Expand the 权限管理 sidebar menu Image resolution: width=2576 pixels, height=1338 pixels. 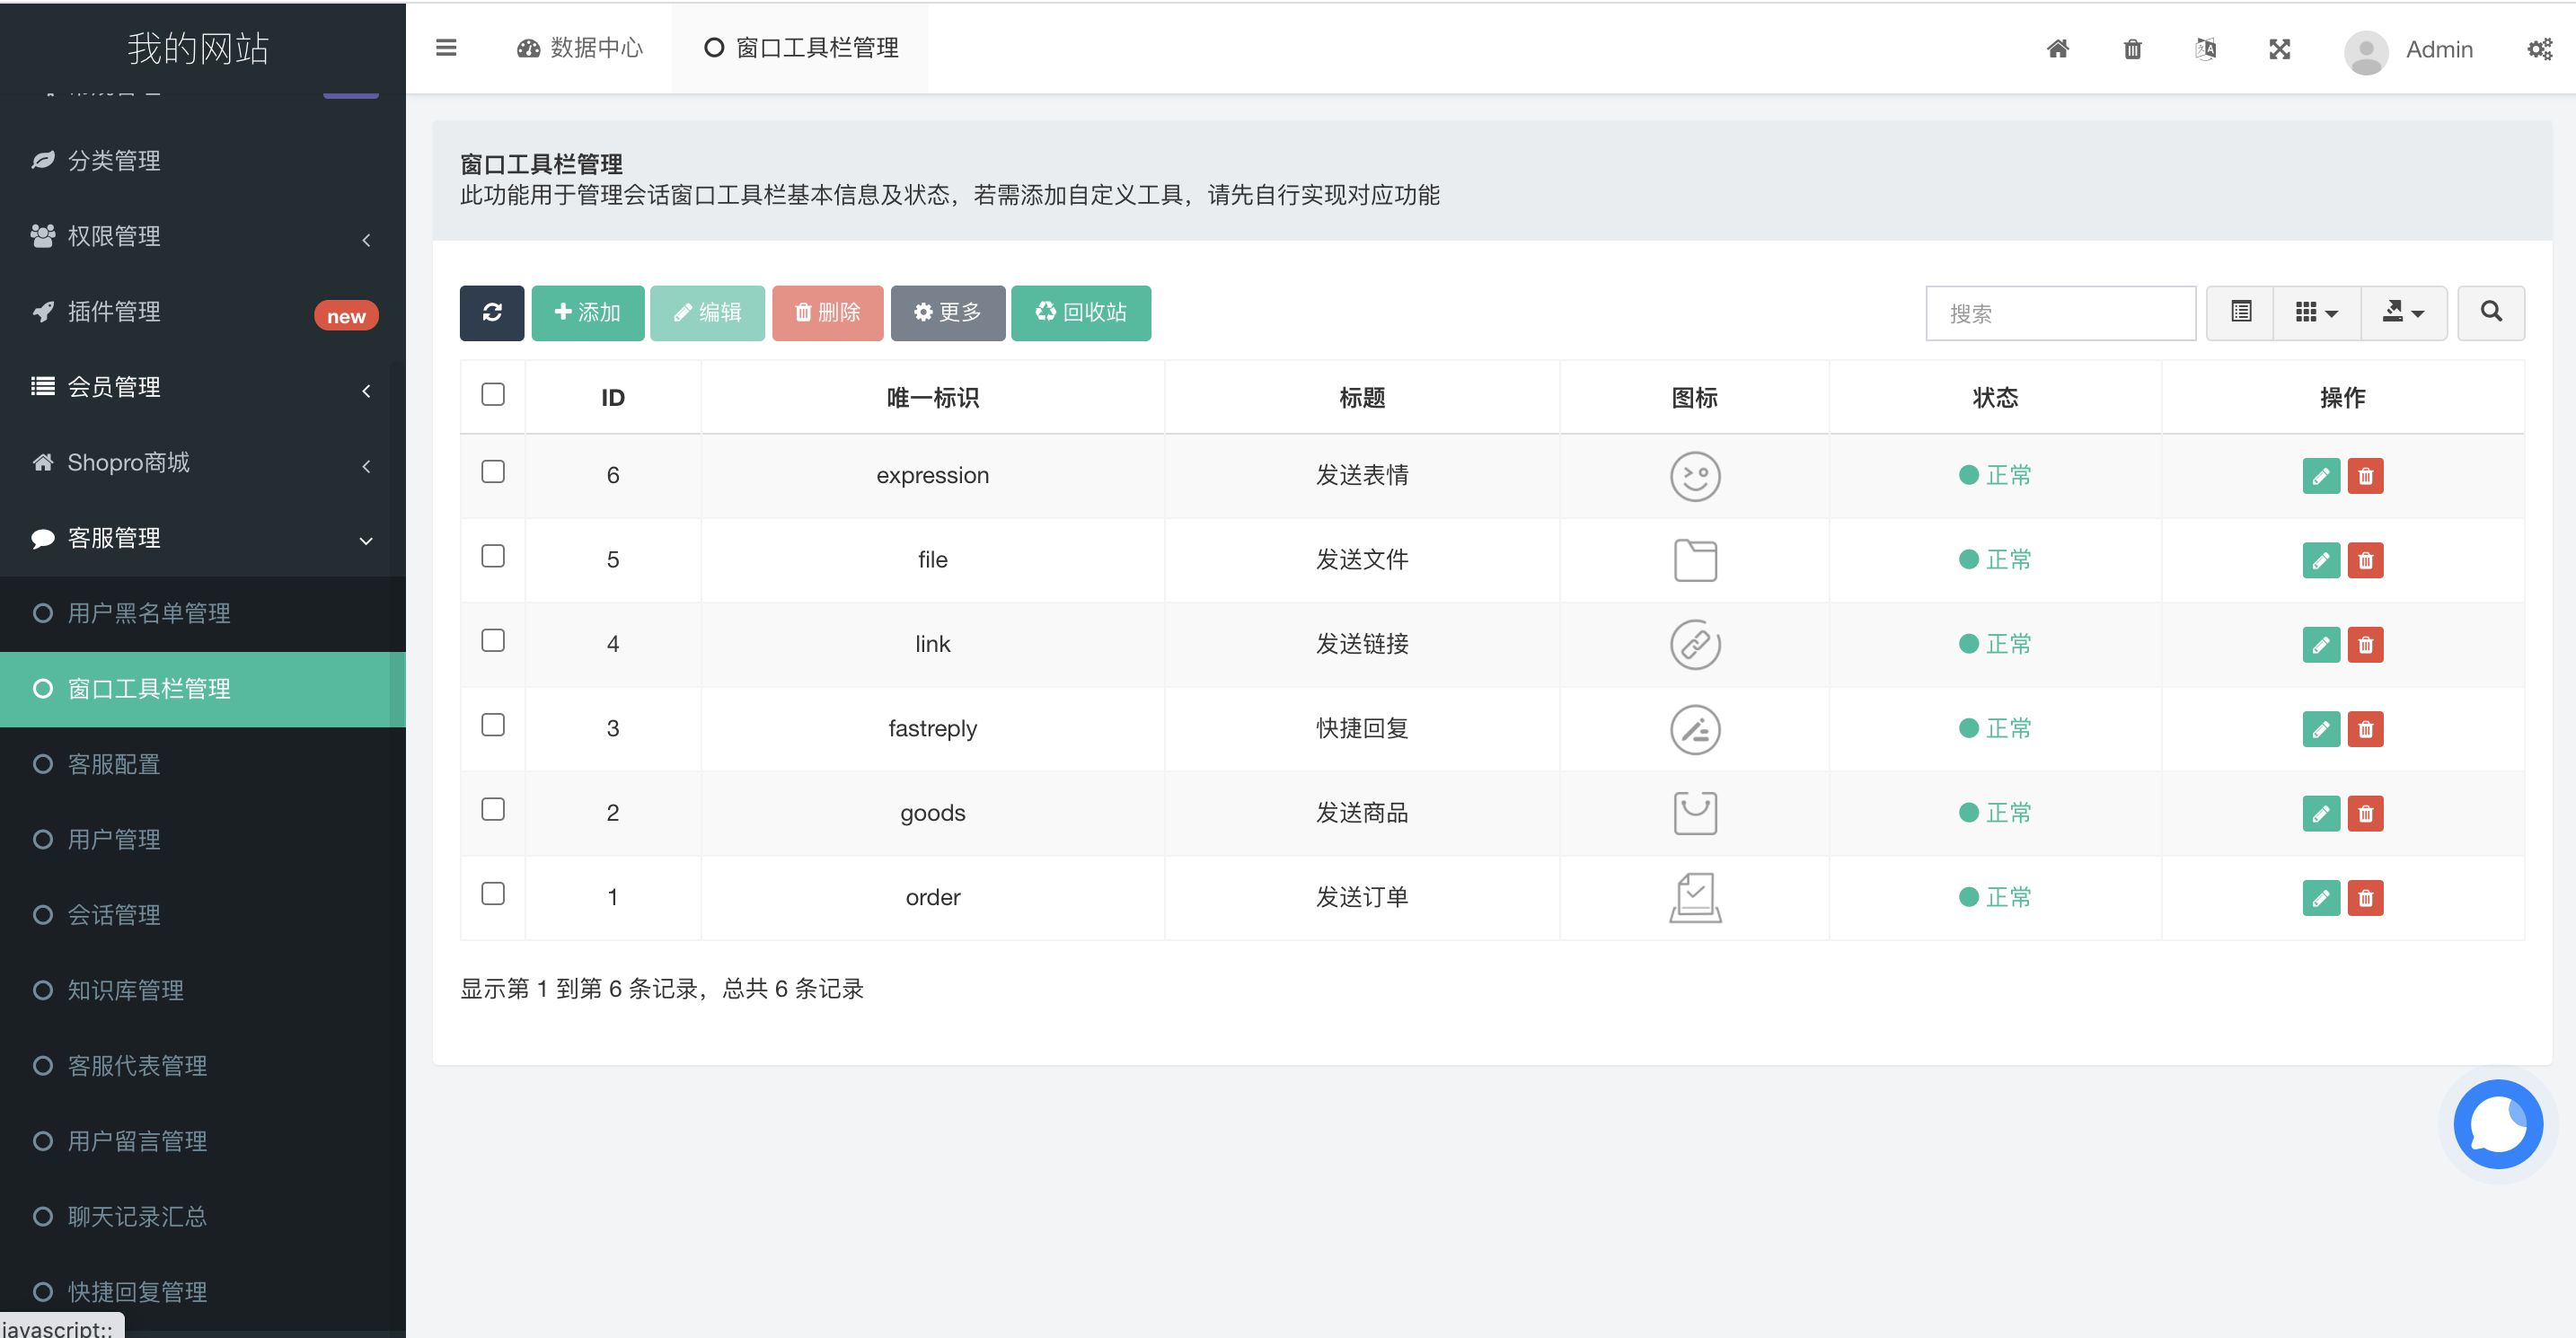[x=203, y=236]
